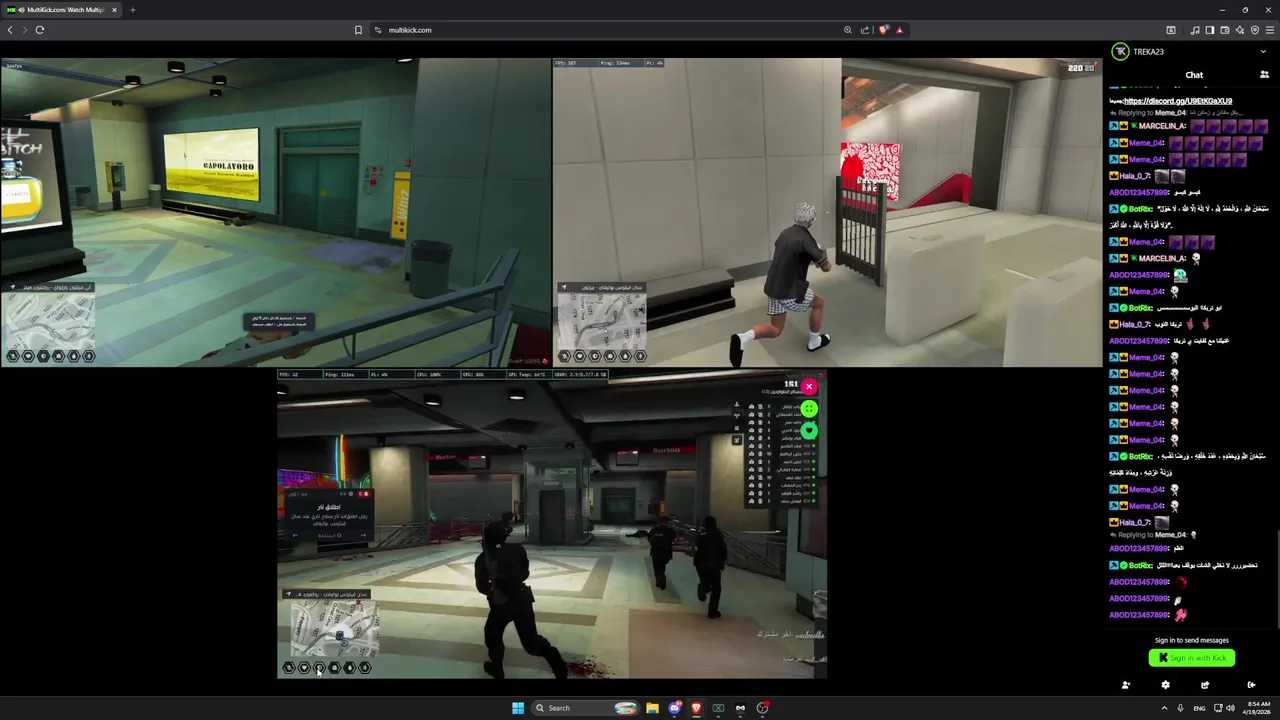Screen dimensions: 1280x720
Task: Open Windows Start menu
Action: coord(518,708)
